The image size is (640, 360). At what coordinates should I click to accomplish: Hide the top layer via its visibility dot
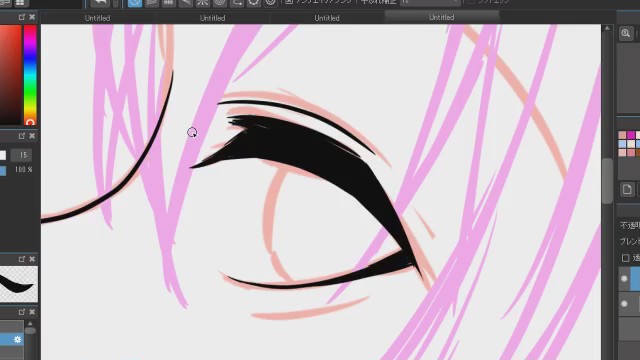624,279
